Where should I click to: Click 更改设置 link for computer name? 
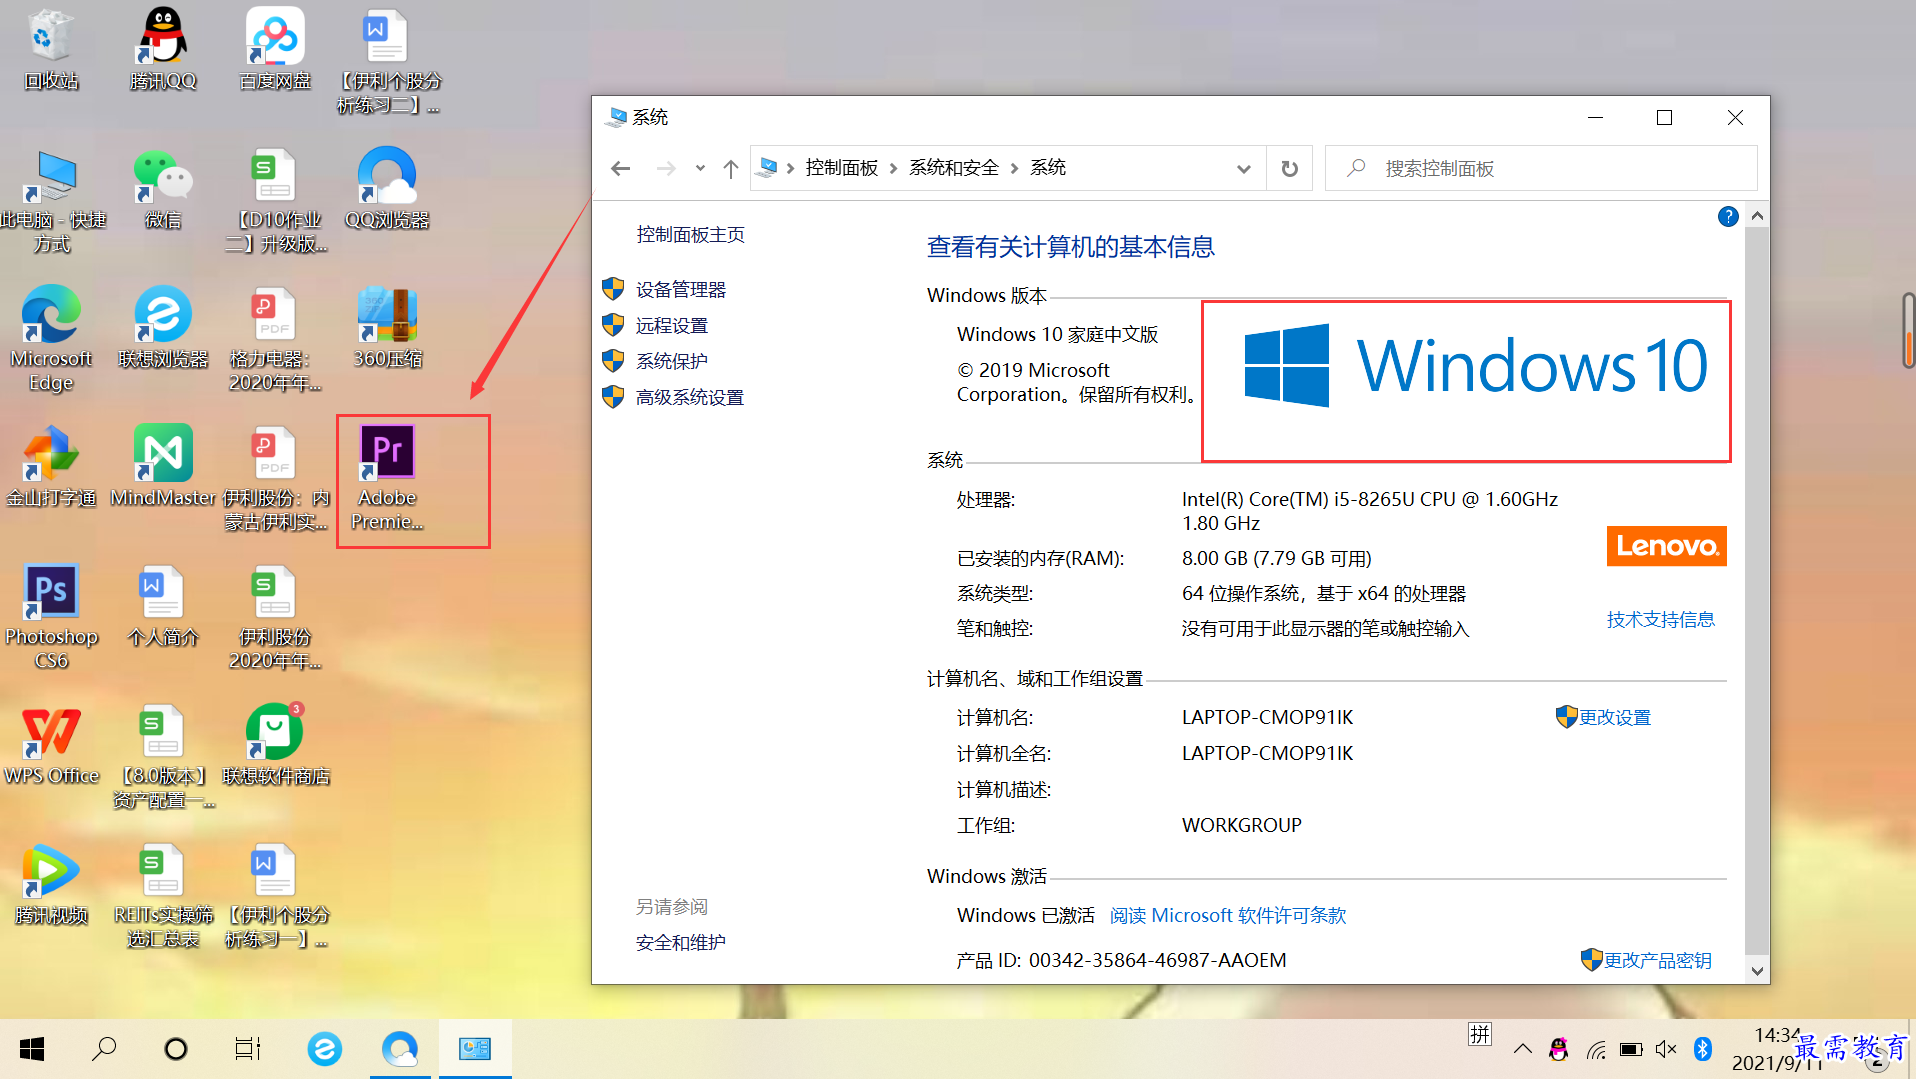[x=1614, y=718]
